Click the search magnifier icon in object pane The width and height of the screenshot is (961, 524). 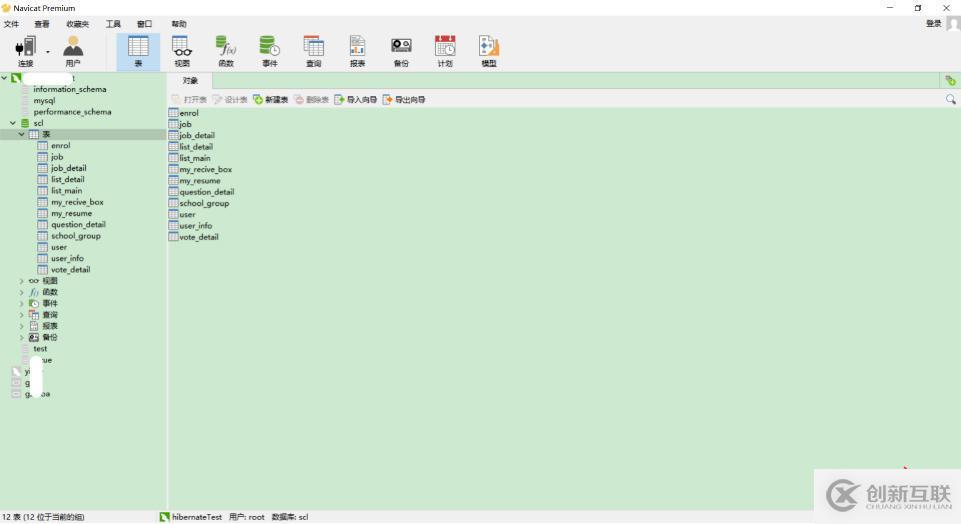coord(951,99)
